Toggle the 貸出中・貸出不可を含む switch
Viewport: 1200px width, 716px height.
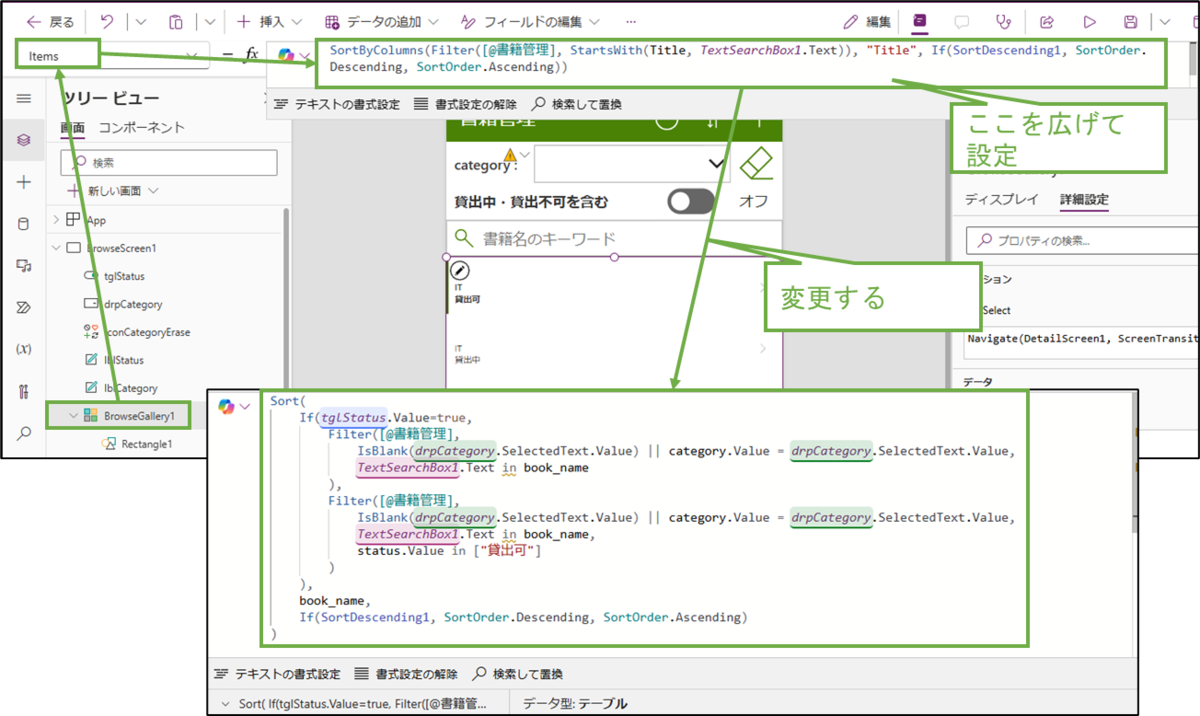coord(691,201)
